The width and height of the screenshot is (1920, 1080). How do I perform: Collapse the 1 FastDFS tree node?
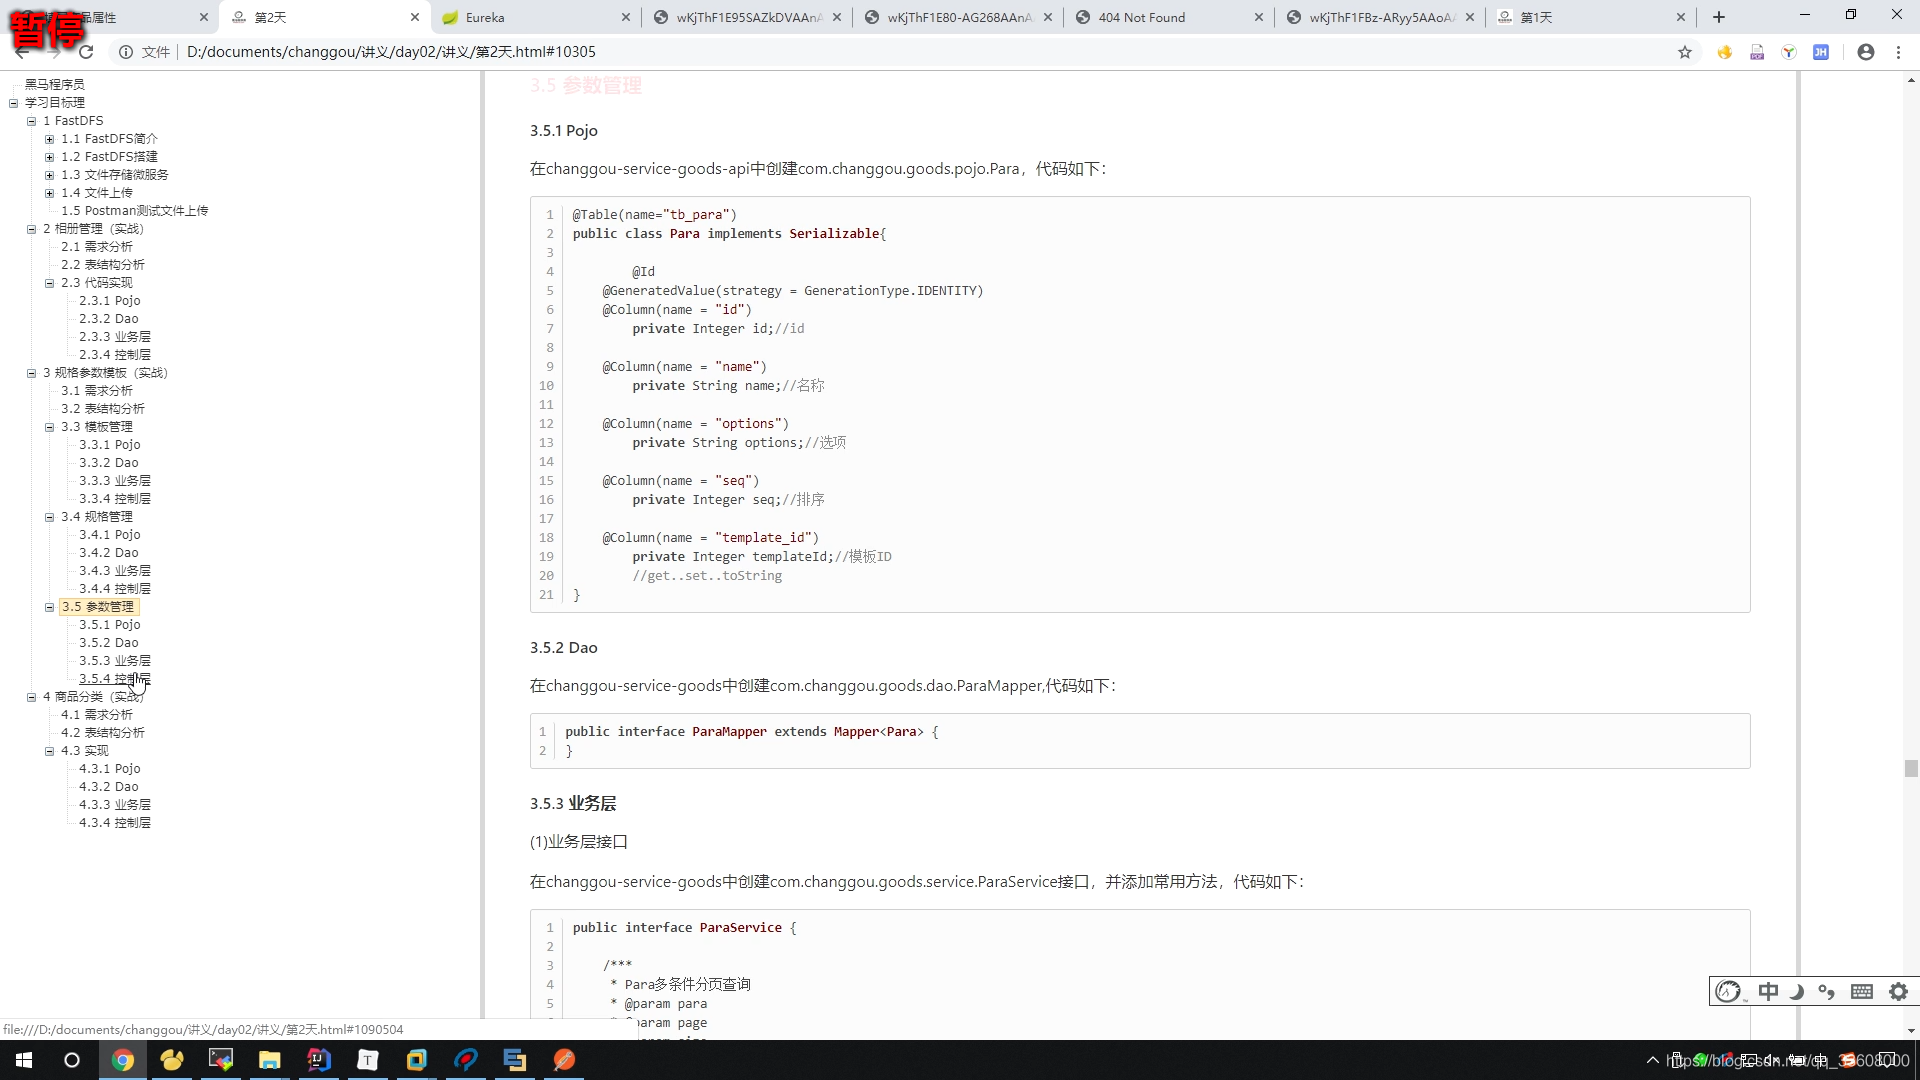click(x=32, y=121)
